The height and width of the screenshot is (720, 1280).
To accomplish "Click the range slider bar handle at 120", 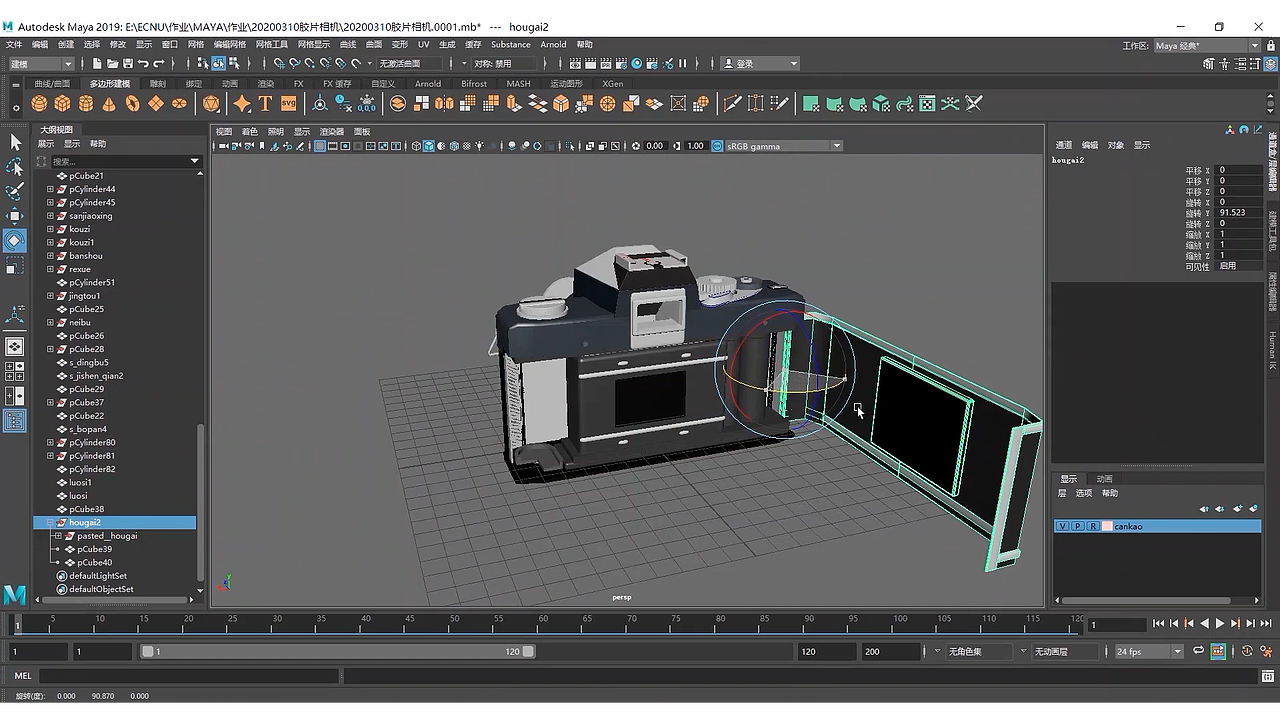I will click(x=528, y=651).
